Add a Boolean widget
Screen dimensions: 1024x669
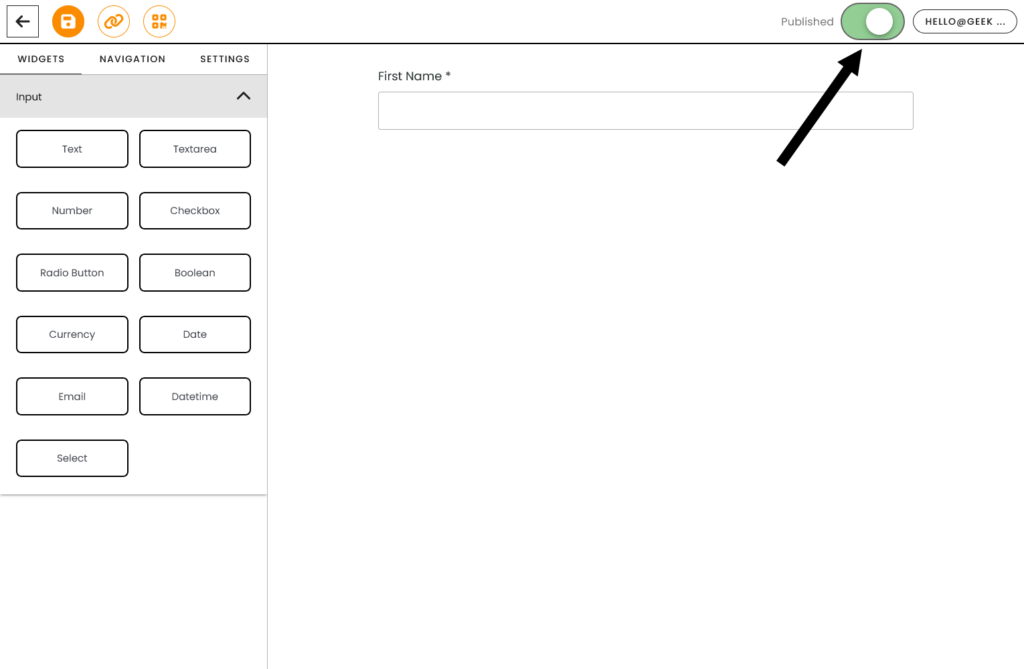click(194, 273)
